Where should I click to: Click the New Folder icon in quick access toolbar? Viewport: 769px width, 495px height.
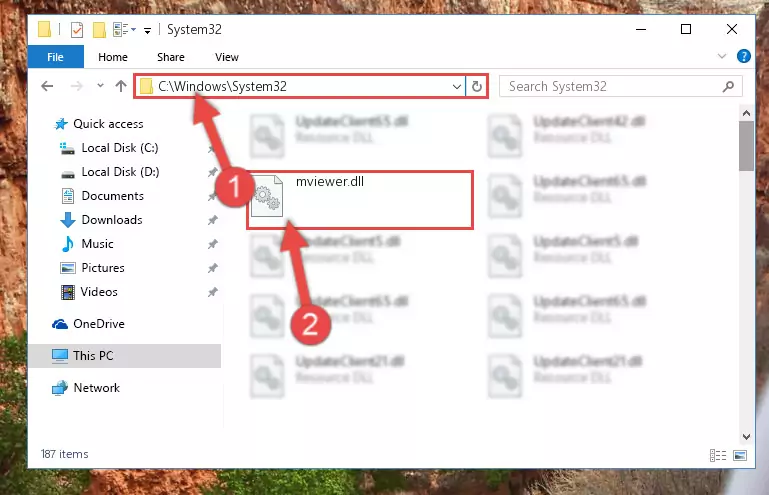[99, 30]
